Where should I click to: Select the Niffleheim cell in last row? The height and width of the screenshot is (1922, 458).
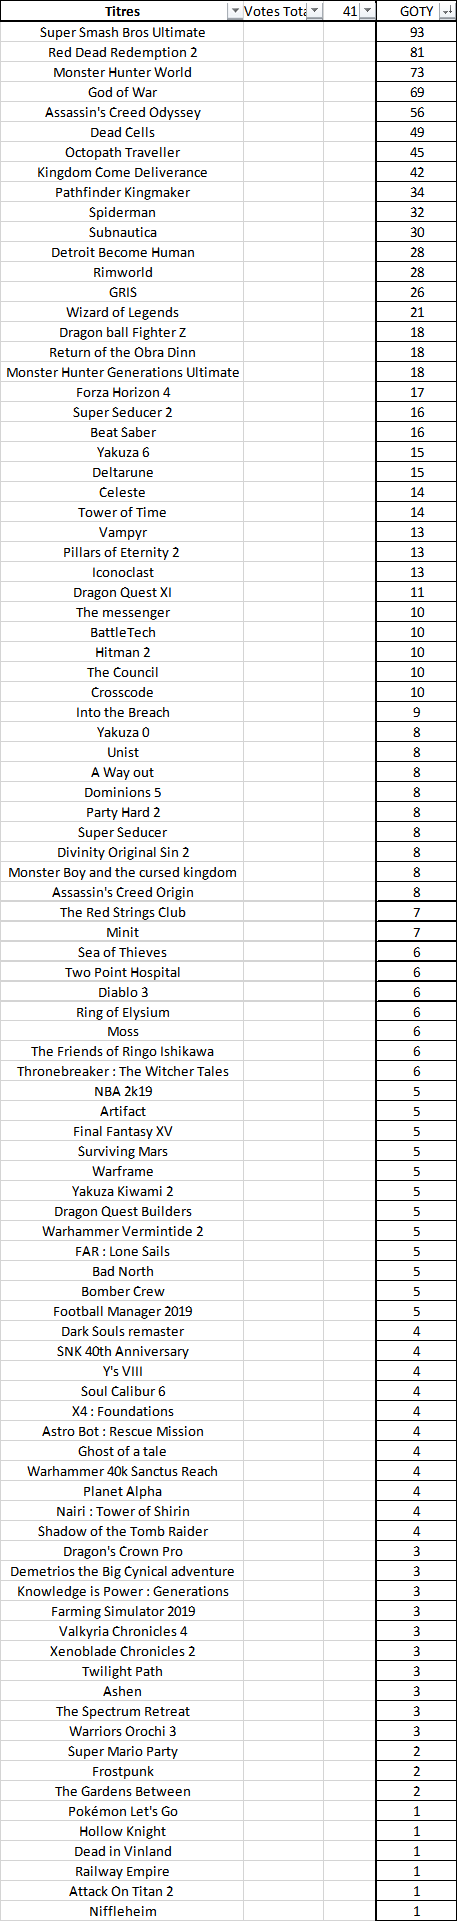pos(122,1911)
